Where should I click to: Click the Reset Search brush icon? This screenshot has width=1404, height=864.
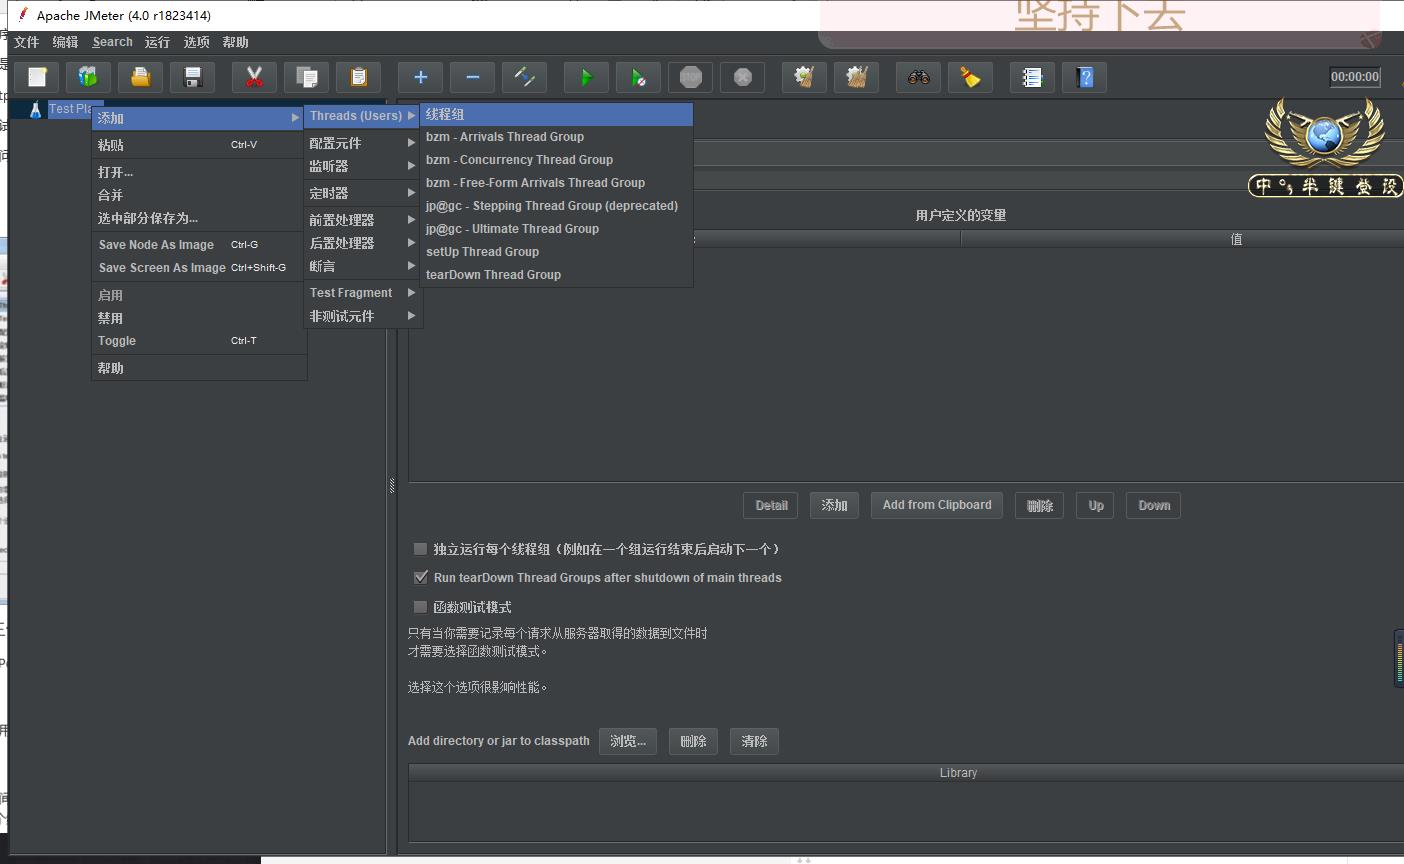click(970, 77)
